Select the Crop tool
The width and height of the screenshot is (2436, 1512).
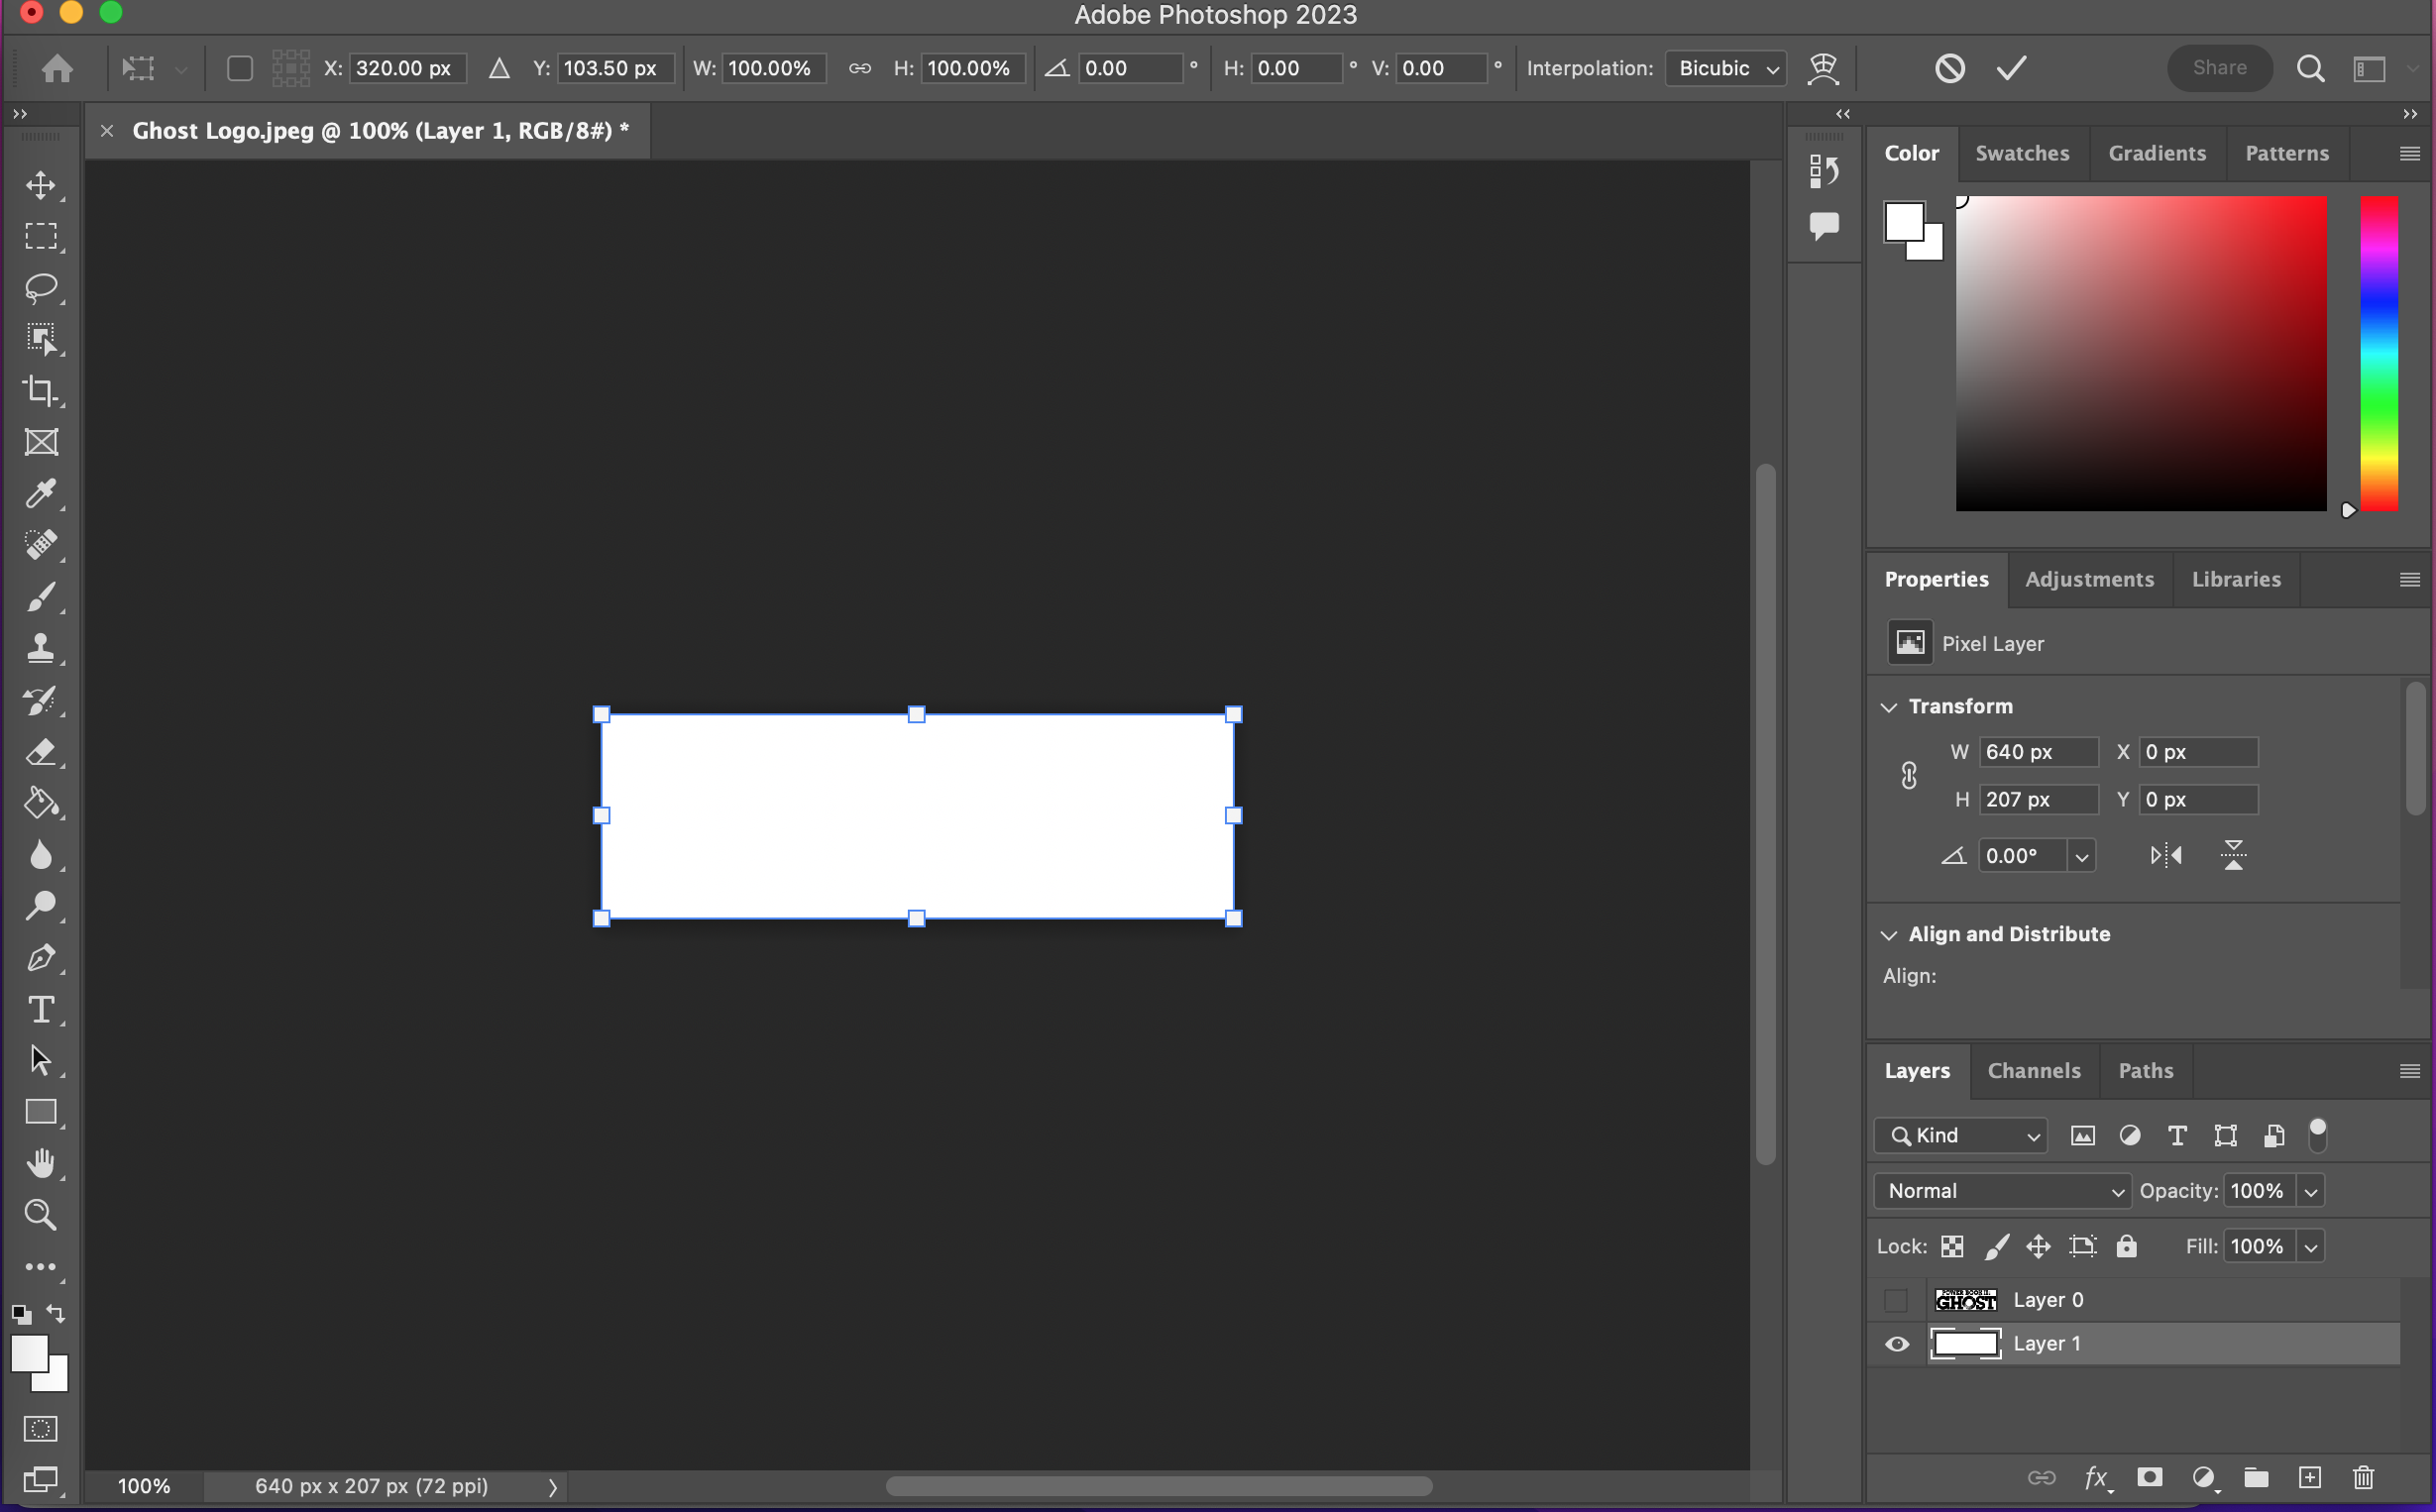[42, 390]
